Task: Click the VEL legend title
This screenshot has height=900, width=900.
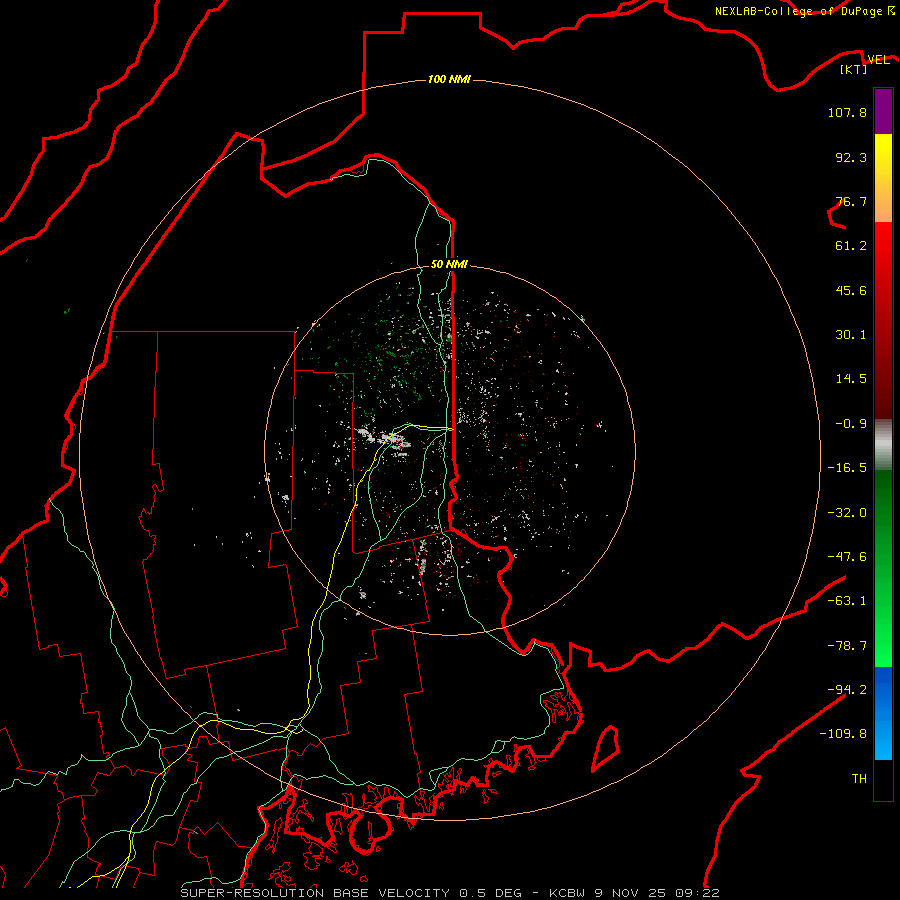Action: point(878,60)
